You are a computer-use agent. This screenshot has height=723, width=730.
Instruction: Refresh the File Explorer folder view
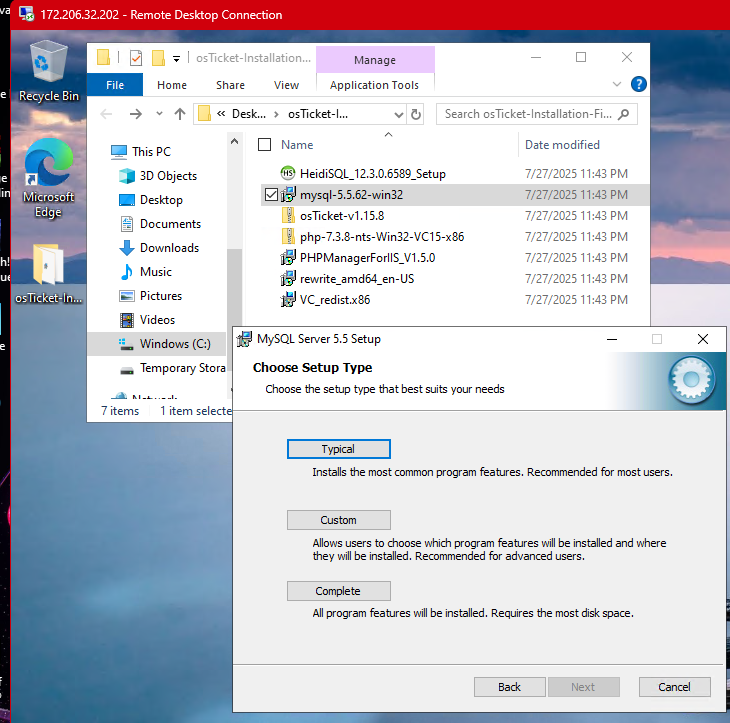[x=416, y=114]
